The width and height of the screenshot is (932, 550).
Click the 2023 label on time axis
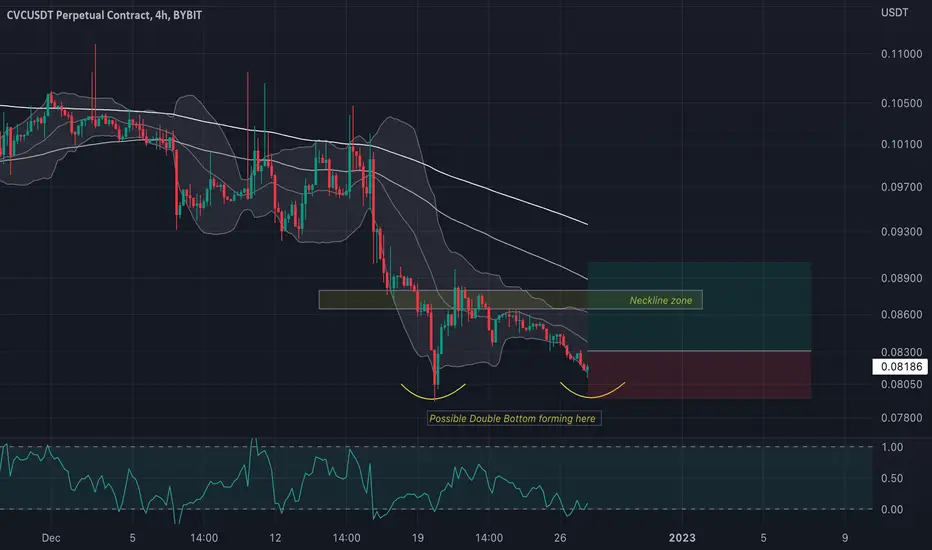coord(682,538)
